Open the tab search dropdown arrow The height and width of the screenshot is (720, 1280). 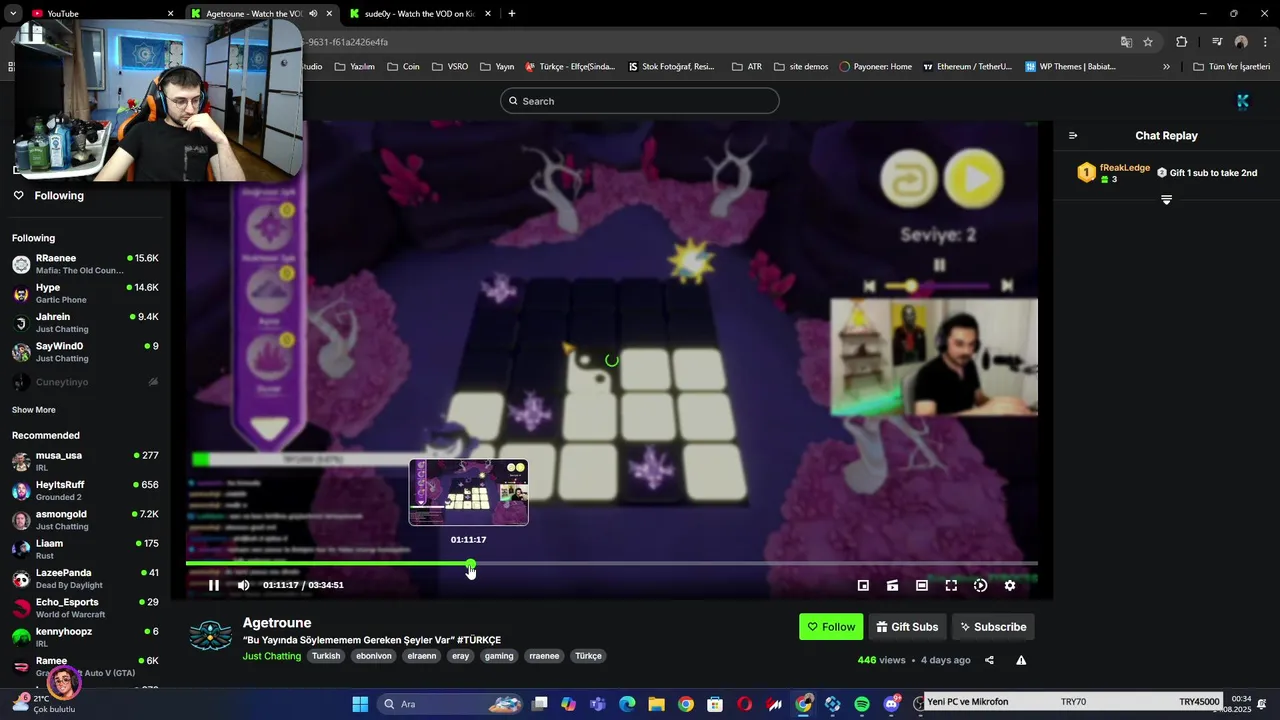12,13
